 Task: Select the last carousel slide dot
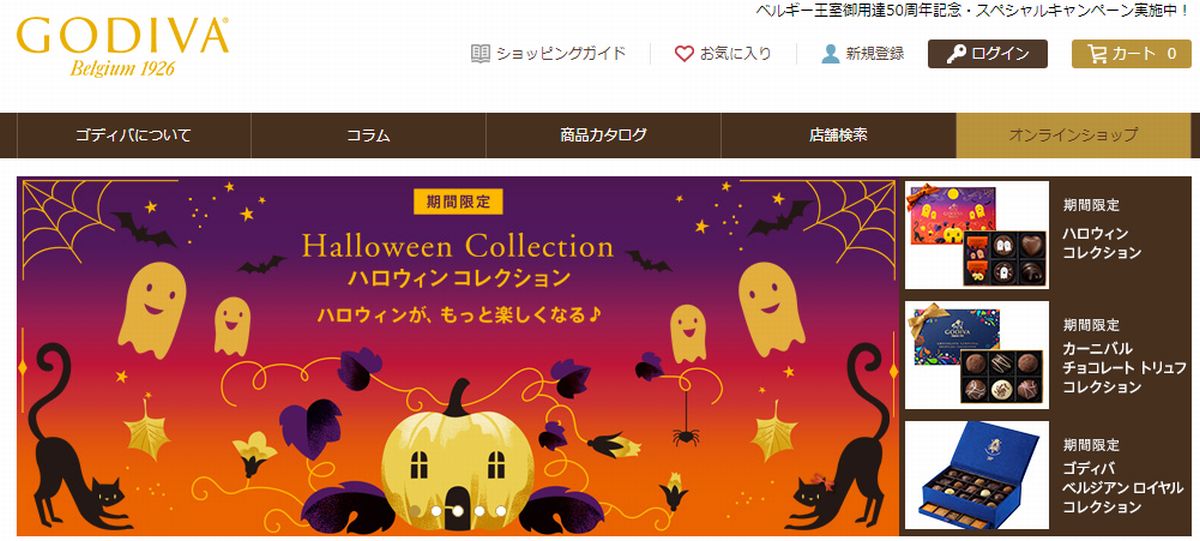point(500,511)
